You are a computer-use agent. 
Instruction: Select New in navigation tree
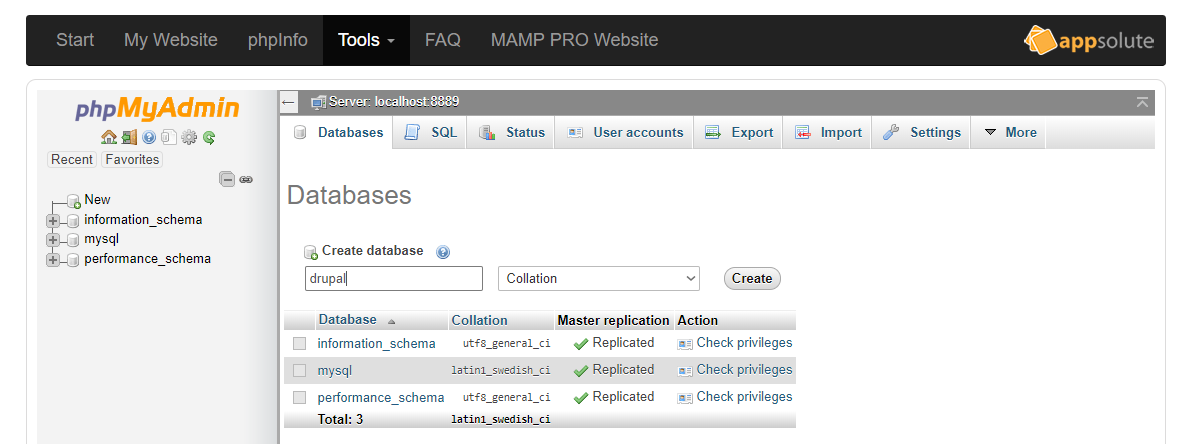point(97,200)
